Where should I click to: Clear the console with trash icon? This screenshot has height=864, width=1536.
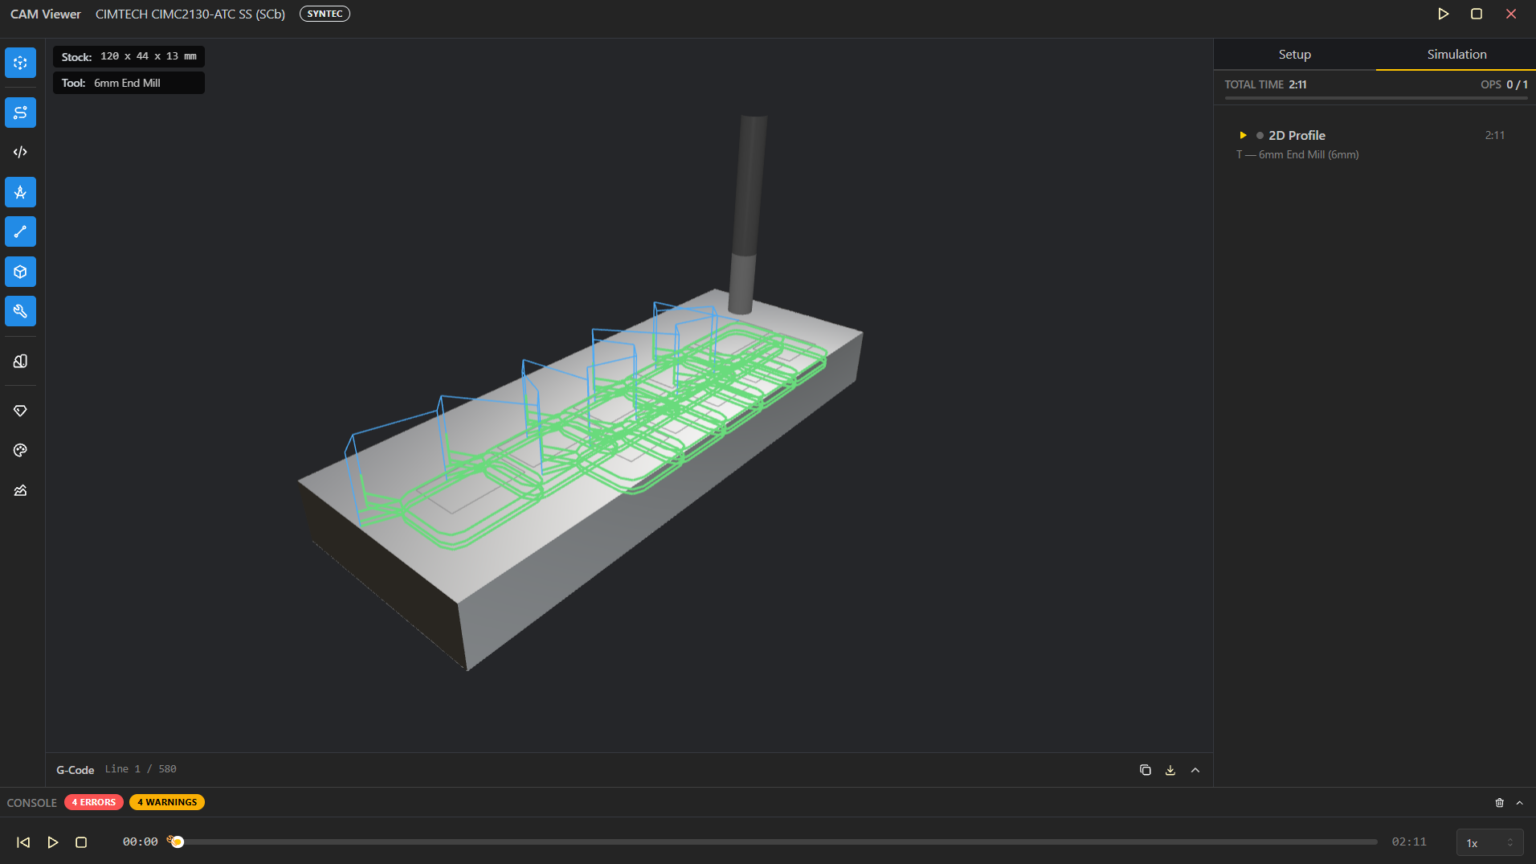tap(1499, 803)
